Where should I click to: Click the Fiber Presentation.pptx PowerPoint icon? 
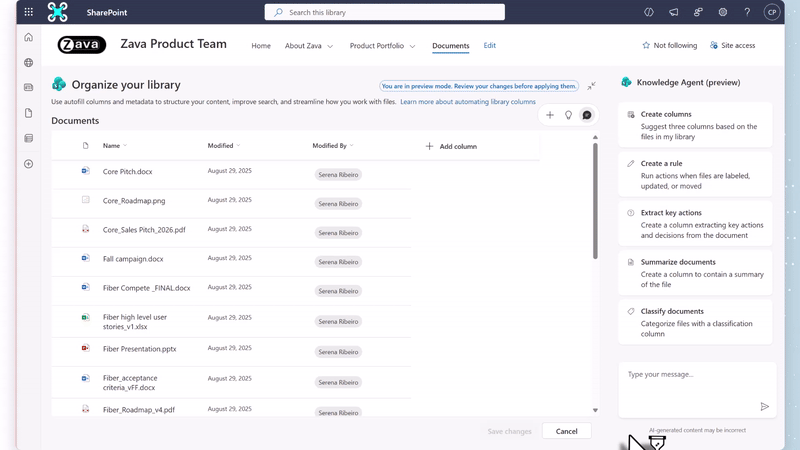click(85, 348)
